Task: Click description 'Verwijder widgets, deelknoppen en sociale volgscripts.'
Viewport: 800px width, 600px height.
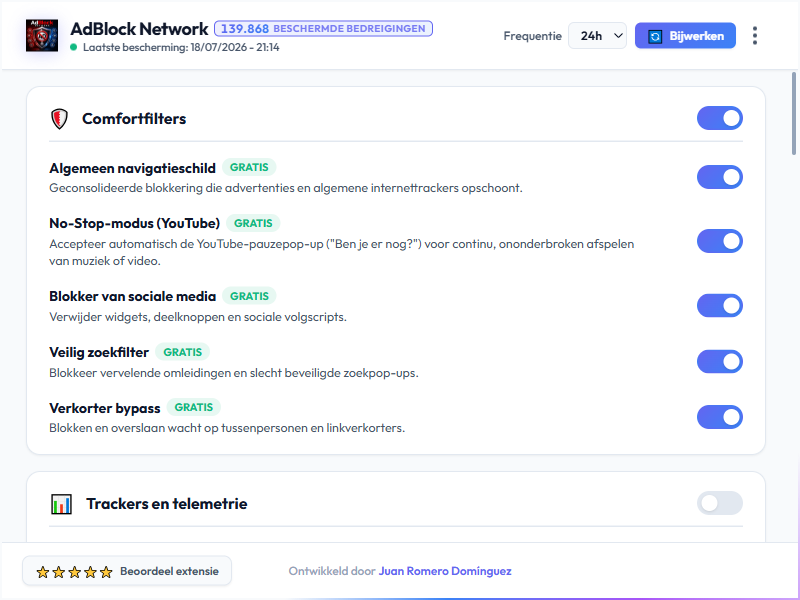Action: (198, 317)
